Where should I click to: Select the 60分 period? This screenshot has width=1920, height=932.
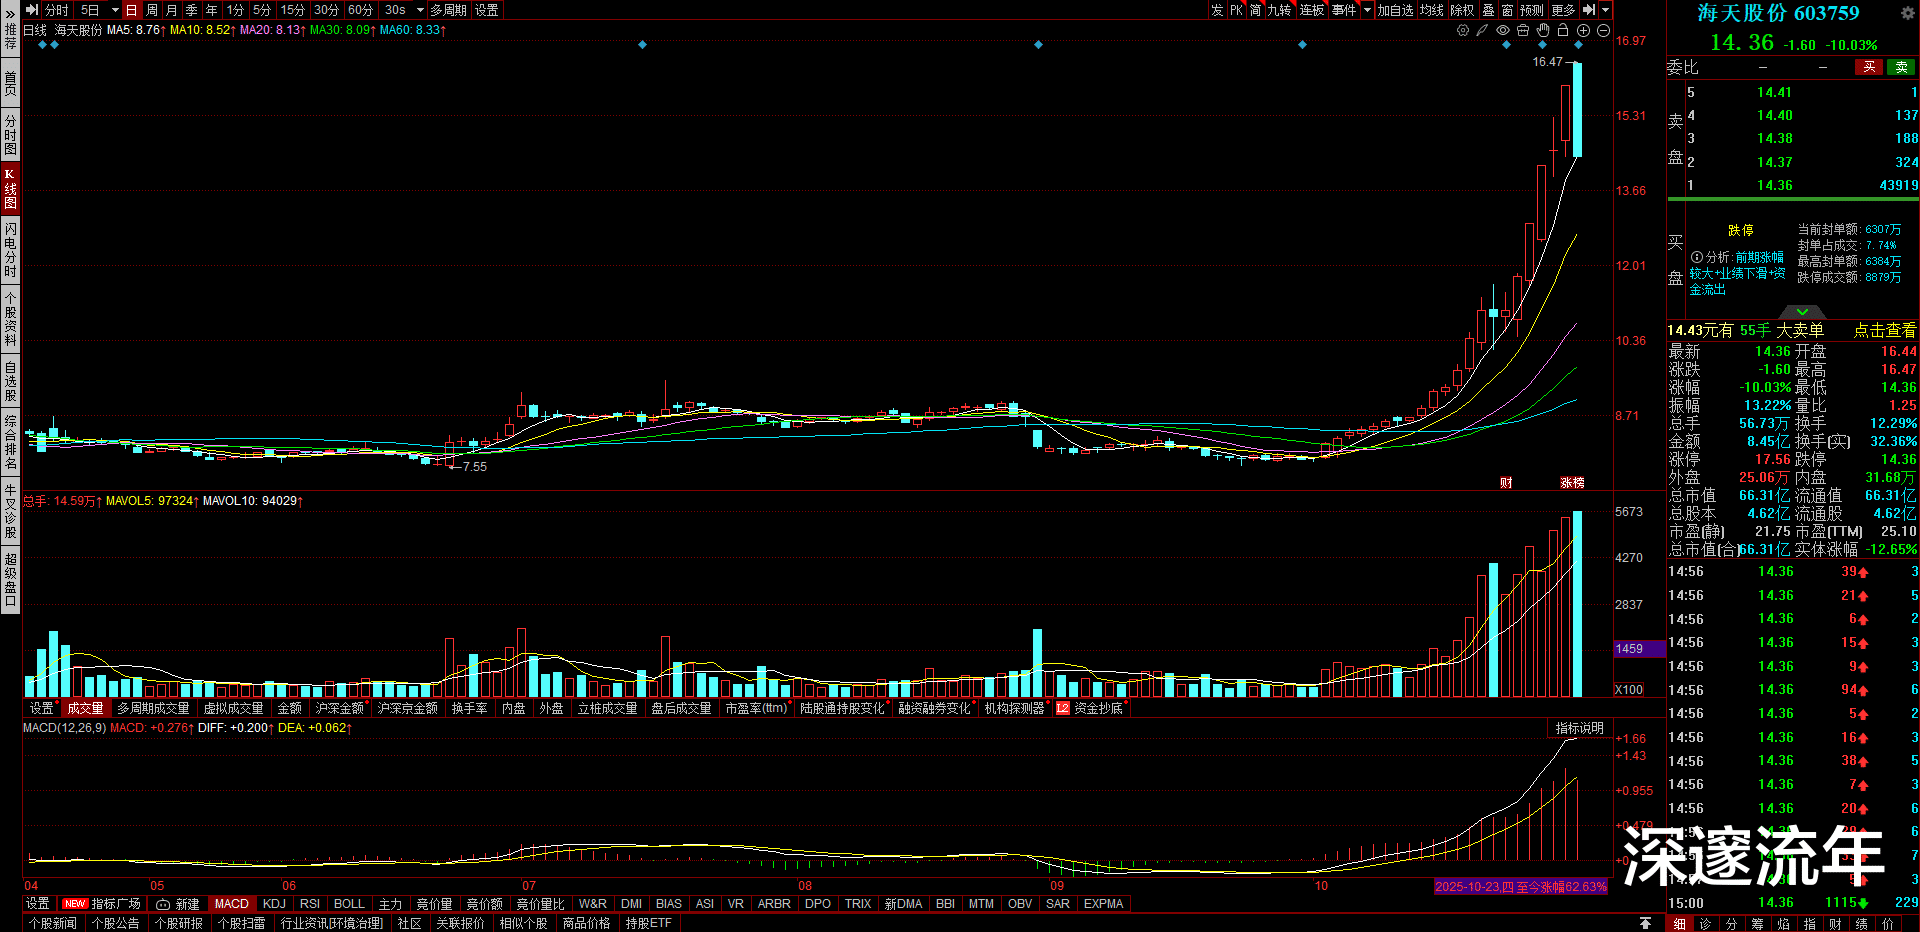360,10
